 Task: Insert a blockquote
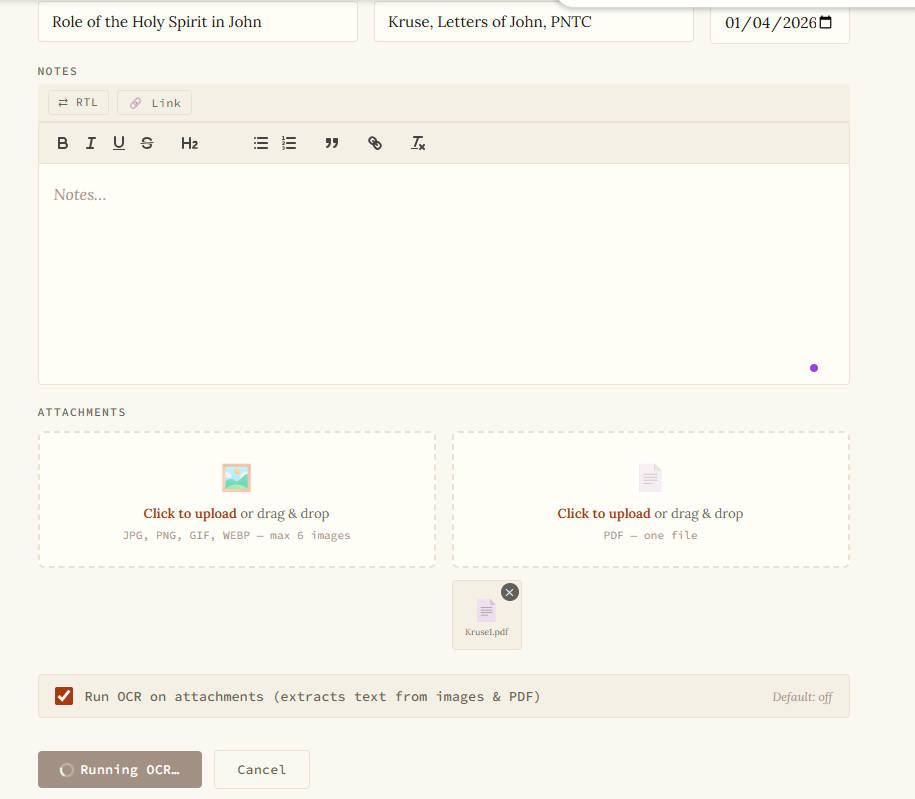click(332, 143)
